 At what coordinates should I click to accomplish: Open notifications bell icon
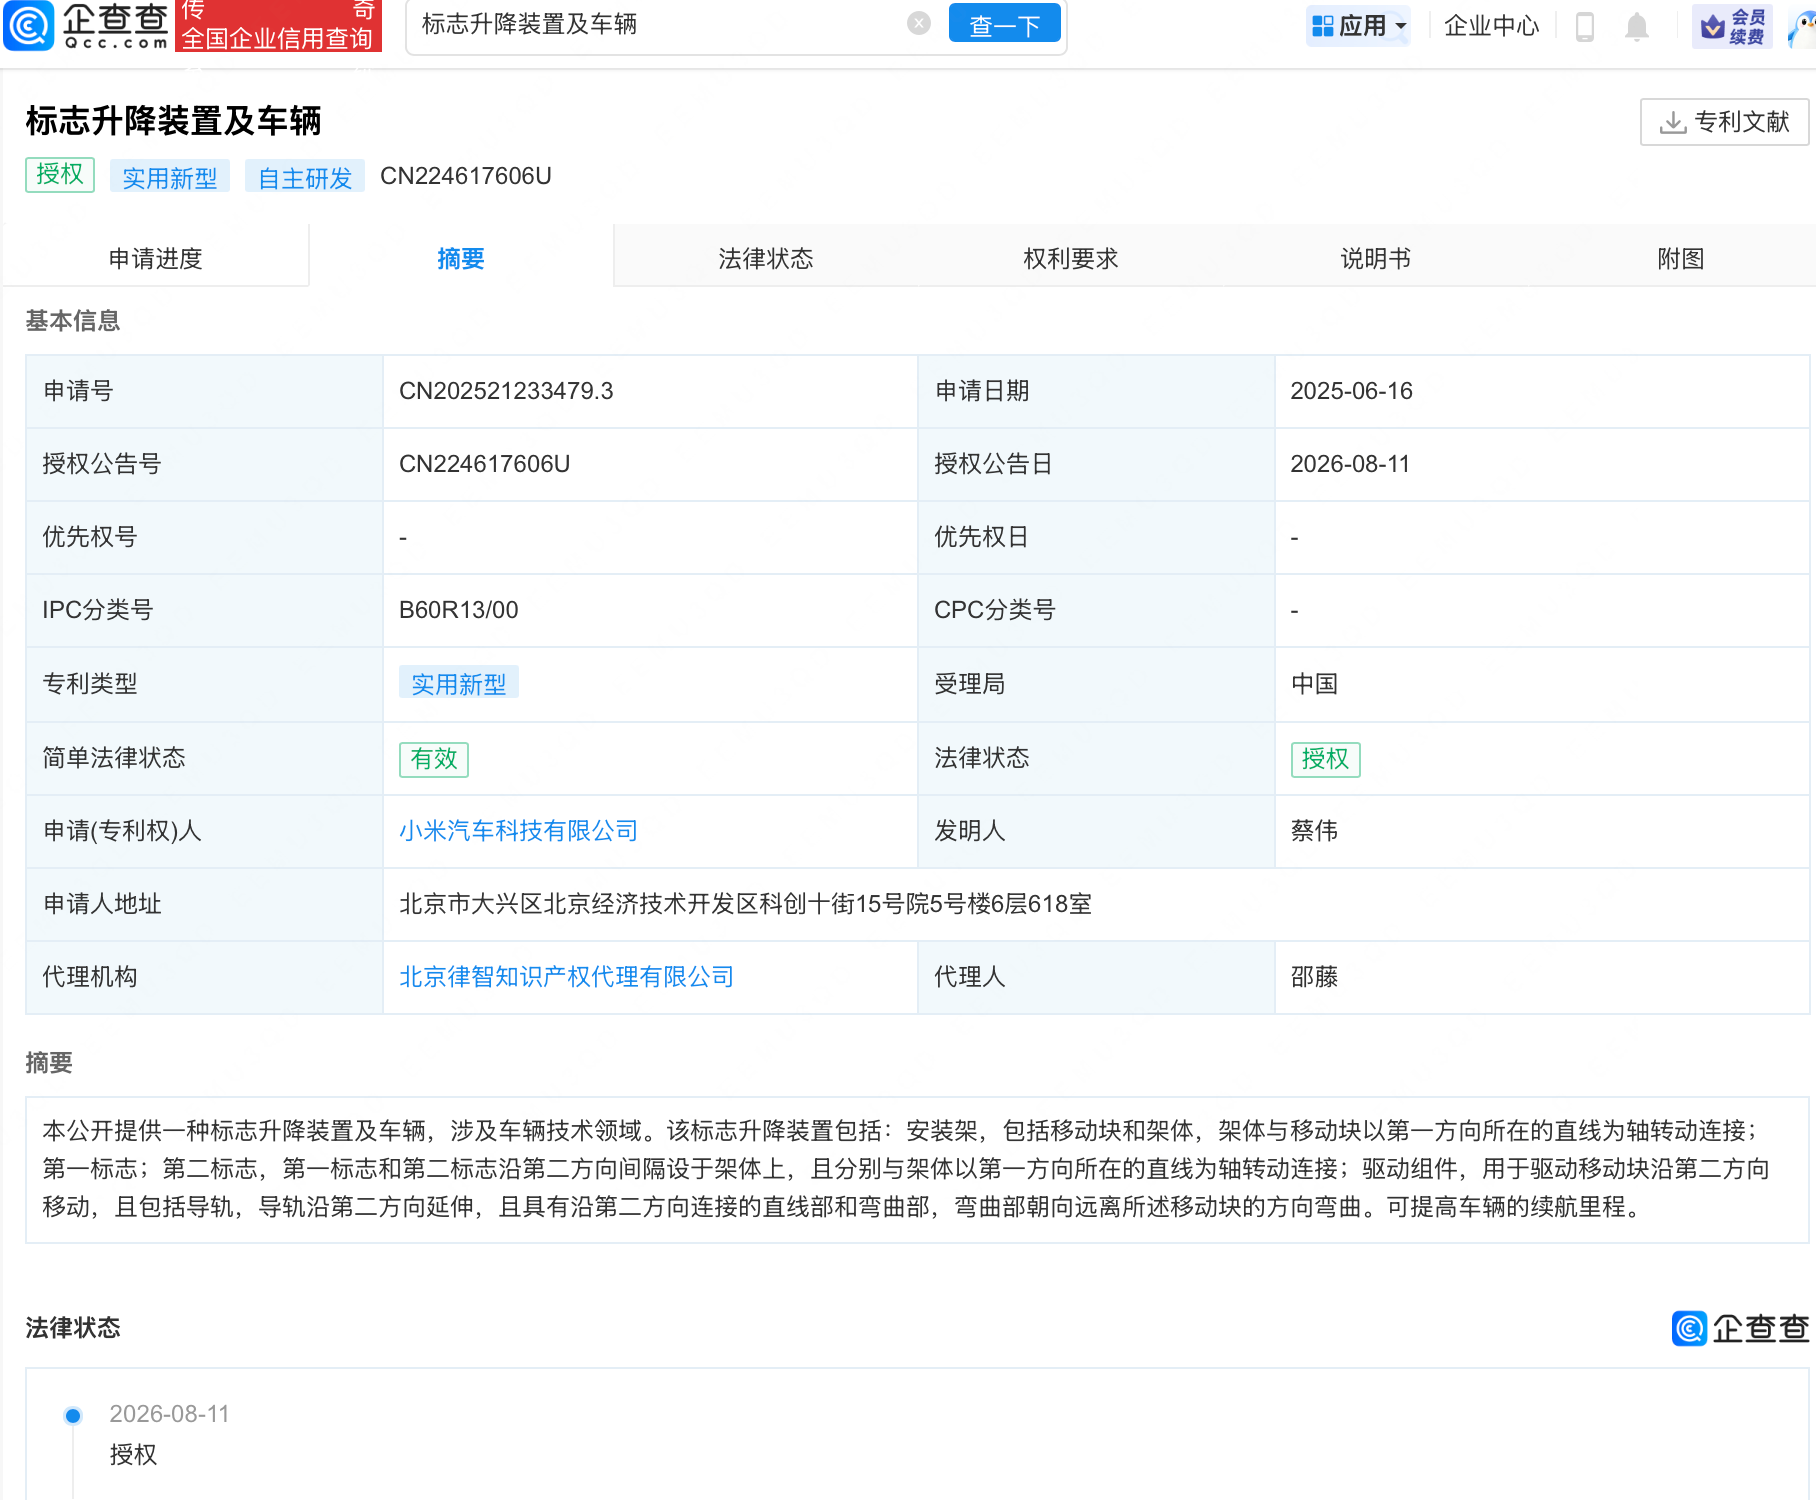tap(1636, 26)
